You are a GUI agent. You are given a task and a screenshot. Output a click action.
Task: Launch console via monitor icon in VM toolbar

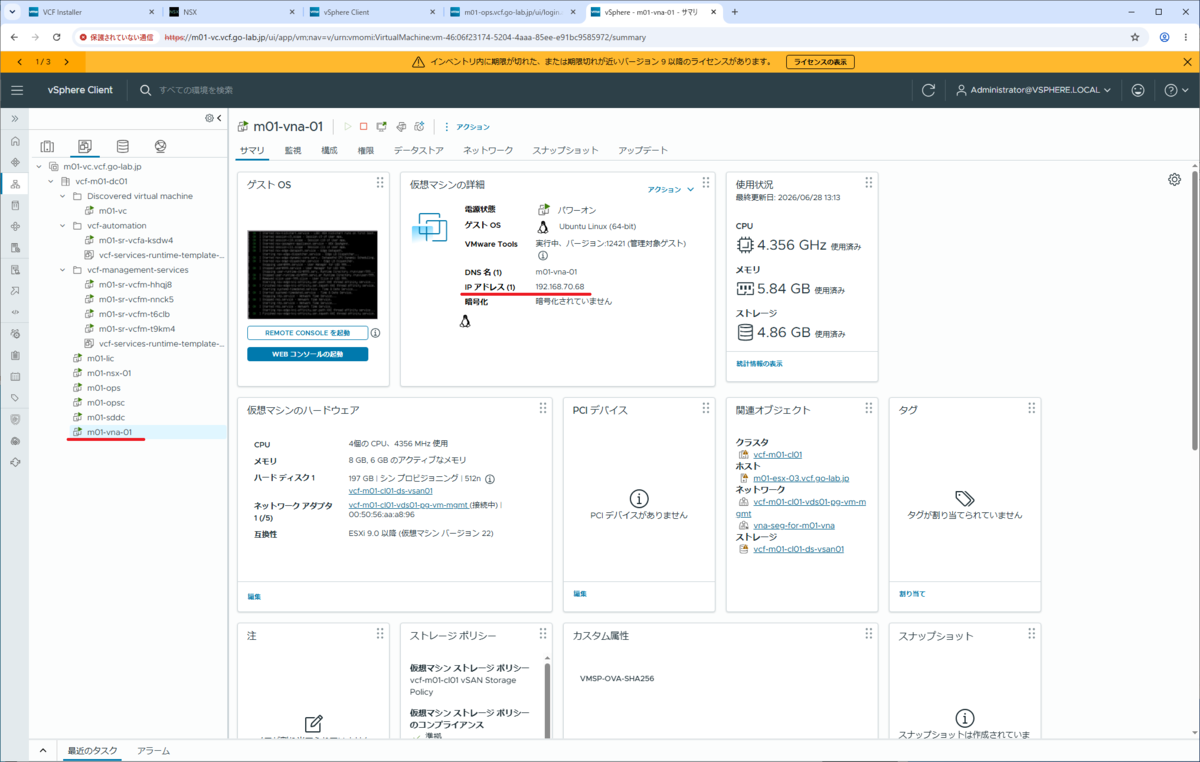pyautogui.click(x=382, y=127)
